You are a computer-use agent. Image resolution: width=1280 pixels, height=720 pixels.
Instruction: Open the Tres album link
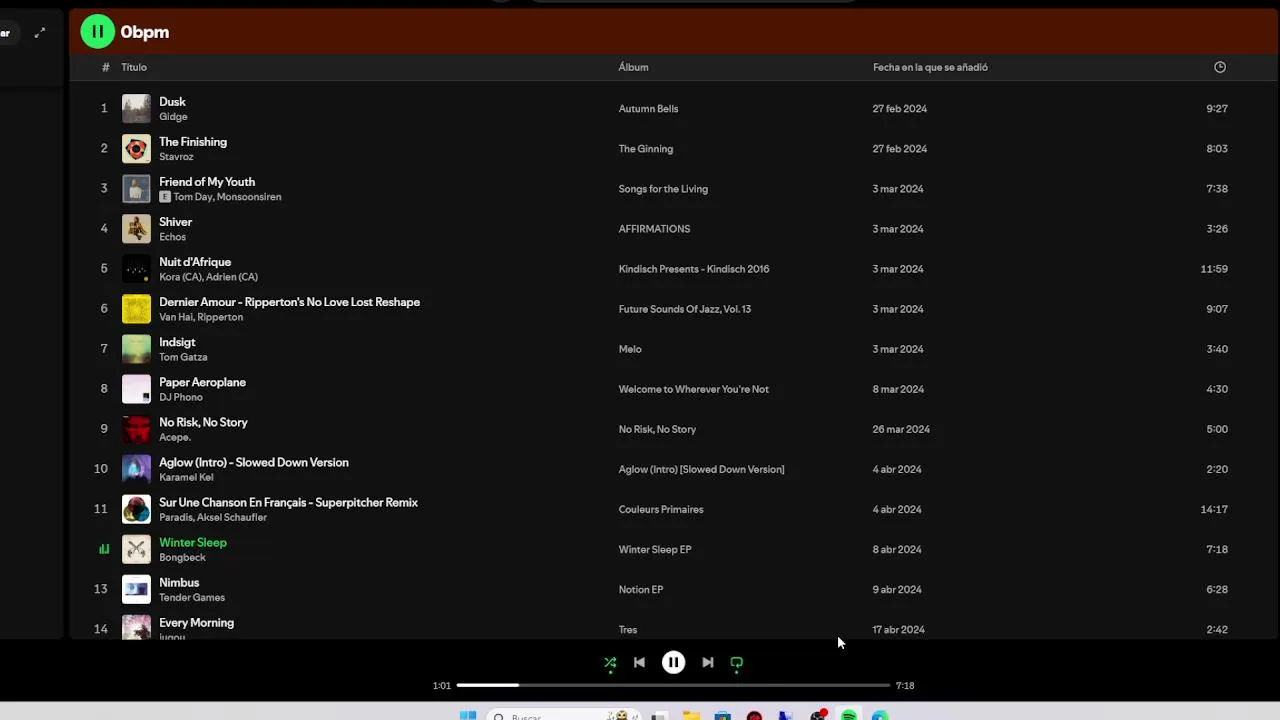(x=628, y=629)
